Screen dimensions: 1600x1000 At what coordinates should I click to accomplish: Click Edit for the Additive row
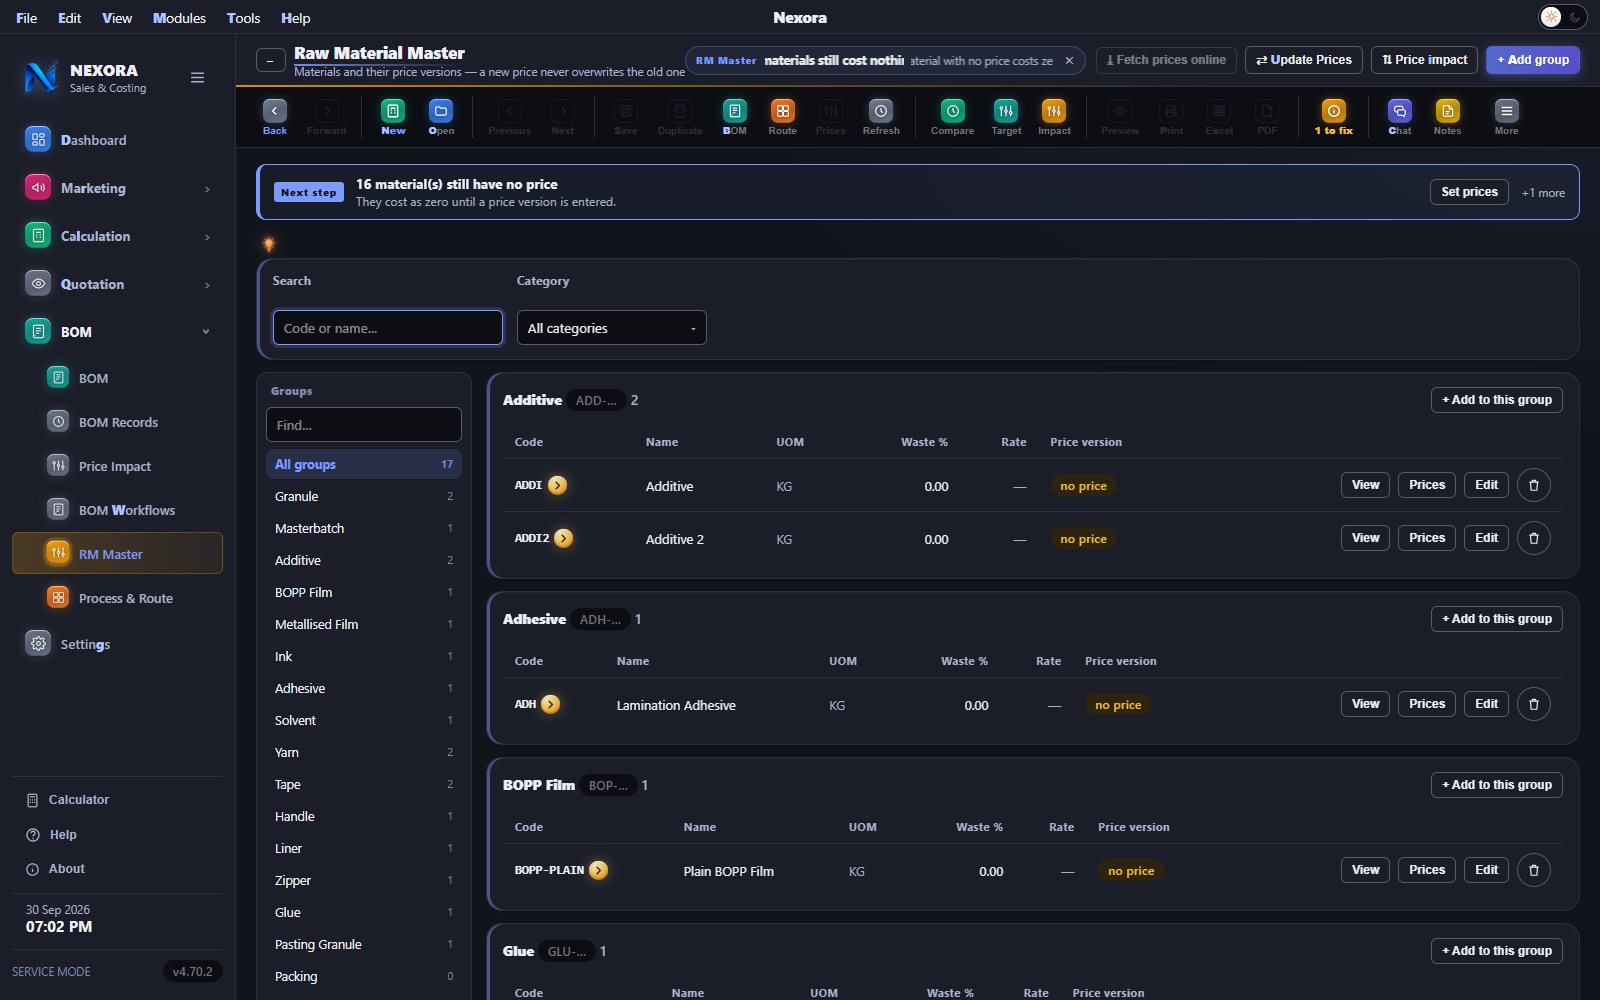coord(1487,485)
